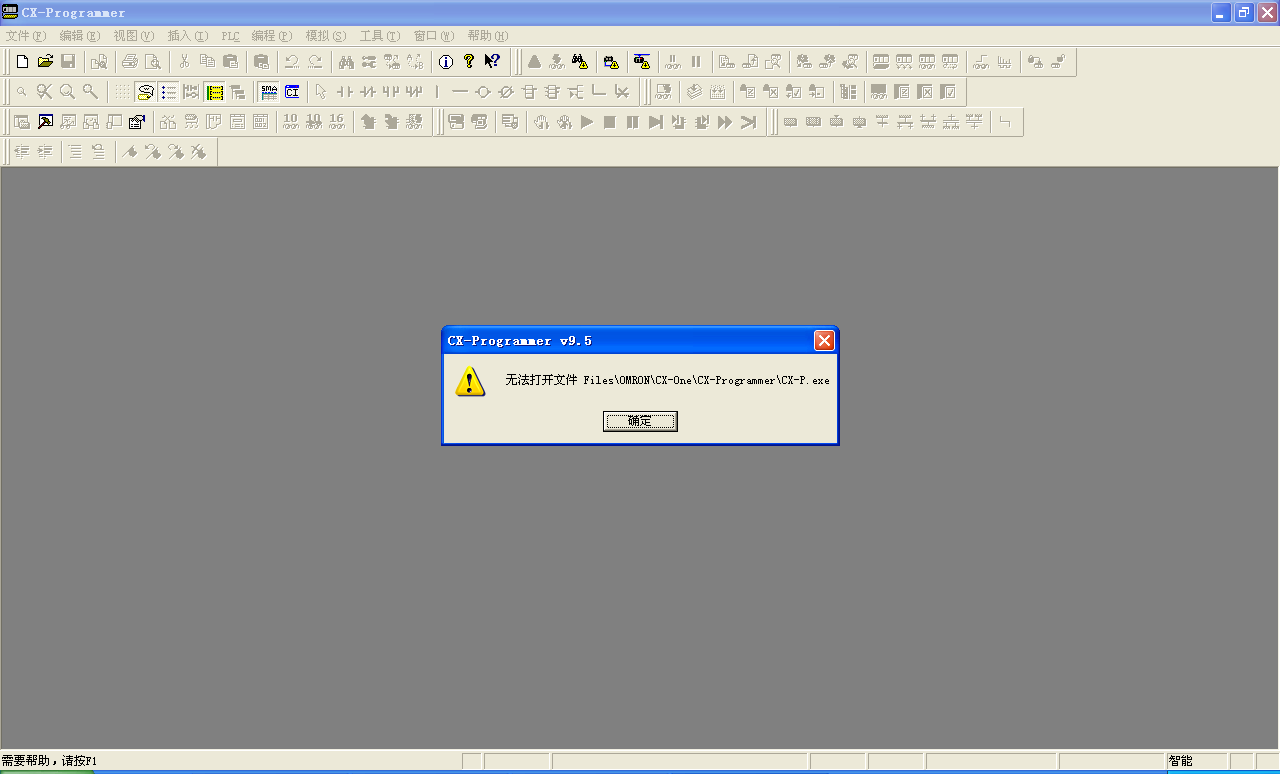1280x774 pixels.
Task: Toggle the yellow ladder rung view button
Action: pyautogui.click(x=214, y=92)
